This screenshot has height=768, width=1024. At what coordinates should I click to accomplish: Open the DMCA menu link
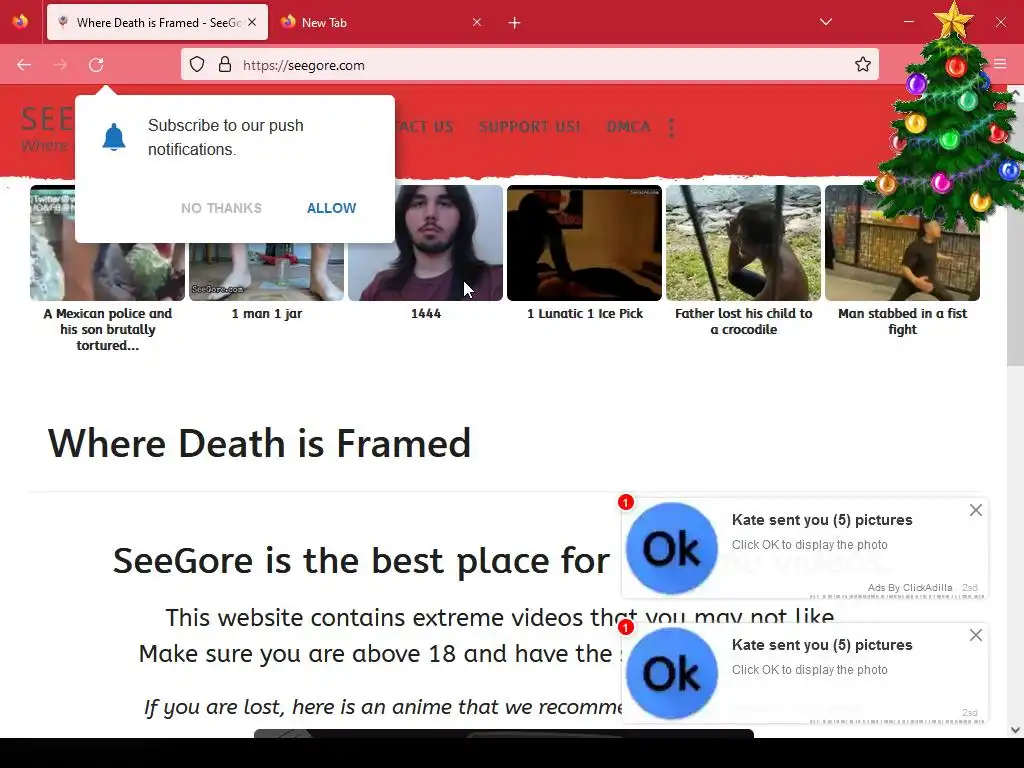point(628,127)
